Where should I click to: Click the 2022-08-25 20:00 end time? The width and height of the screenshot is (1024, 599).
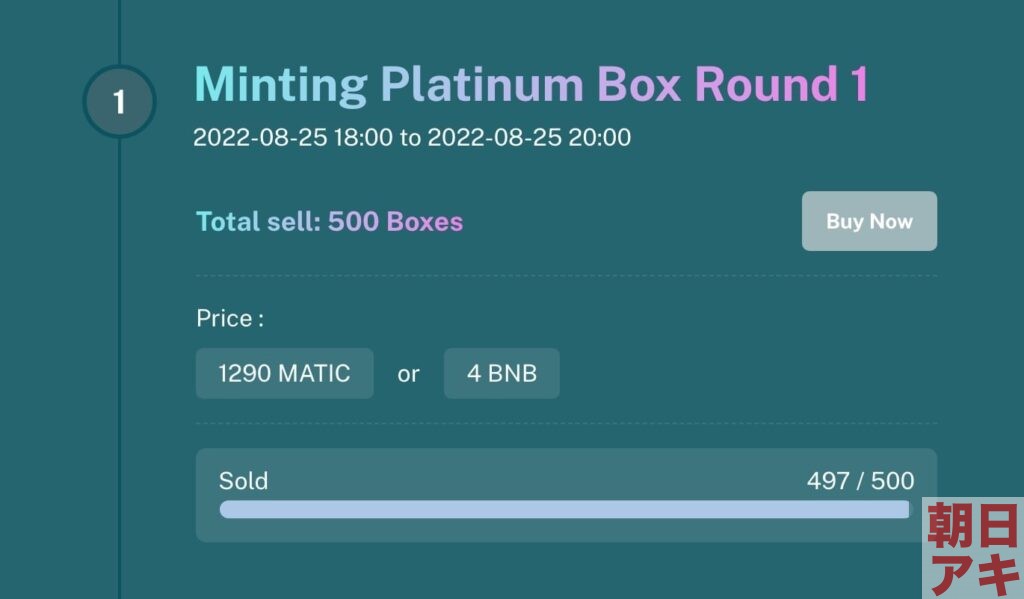click(x=529, y=137)
